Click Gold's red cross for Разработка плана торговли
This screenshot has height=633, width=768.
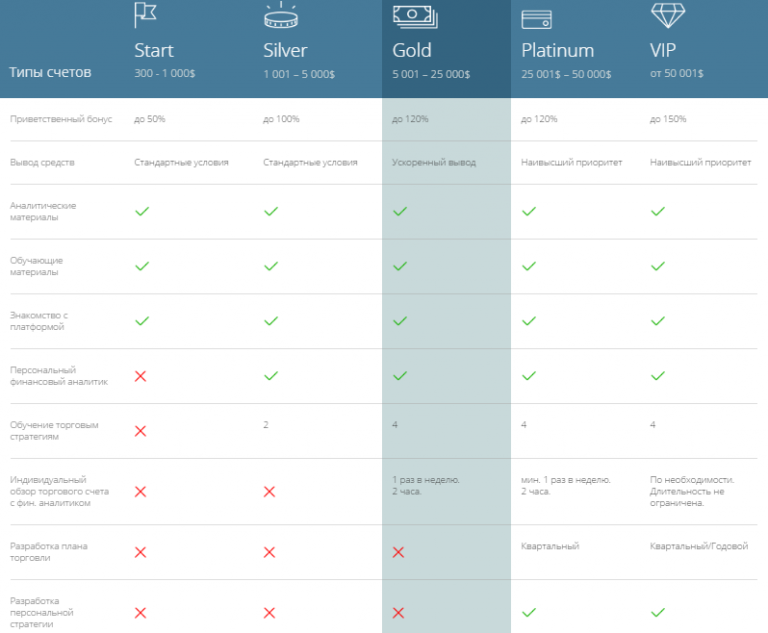point(398,553)
